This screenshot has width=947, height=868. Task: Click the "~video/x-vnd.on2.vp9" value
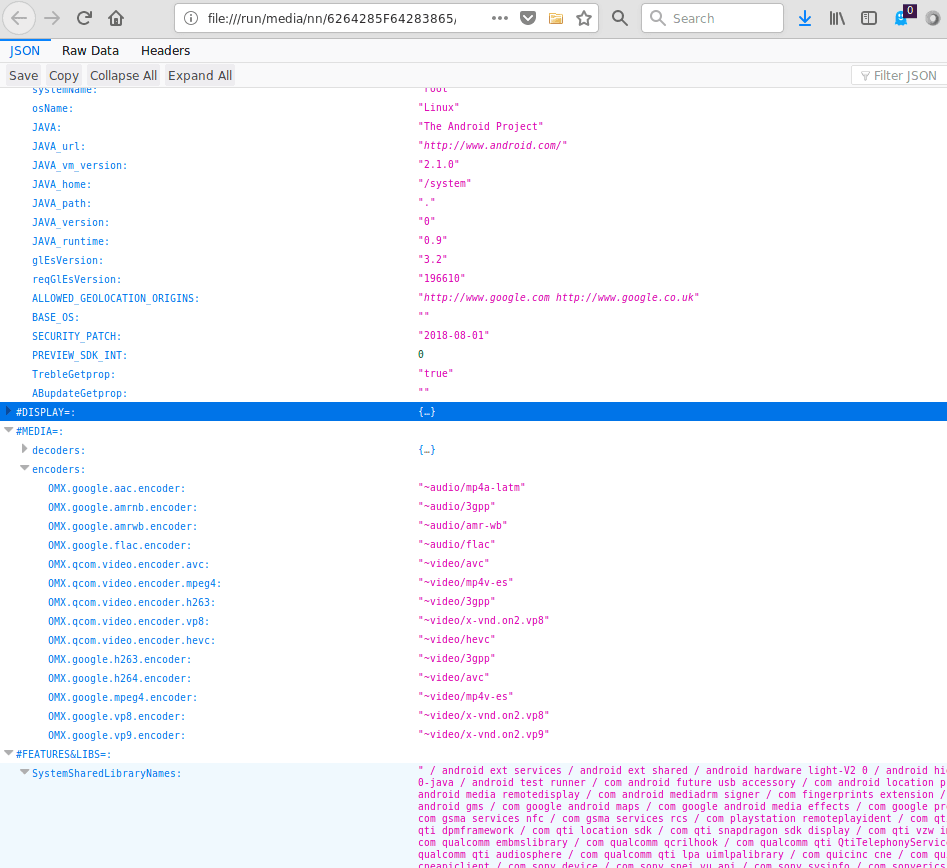tap(483, 735)
